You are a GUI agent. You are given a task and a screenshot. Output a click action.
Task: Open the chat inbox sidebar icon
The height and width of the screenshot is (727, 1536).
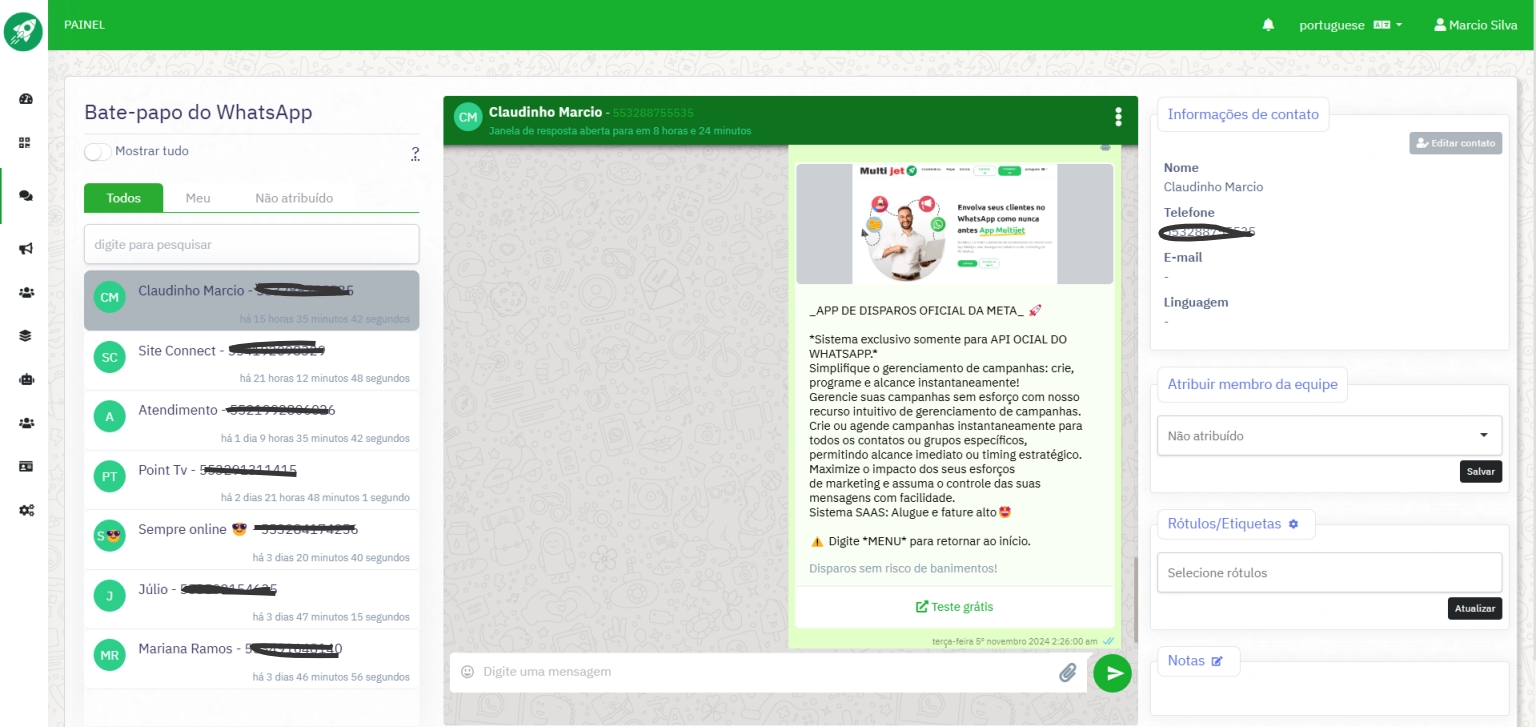pos(26,196)
